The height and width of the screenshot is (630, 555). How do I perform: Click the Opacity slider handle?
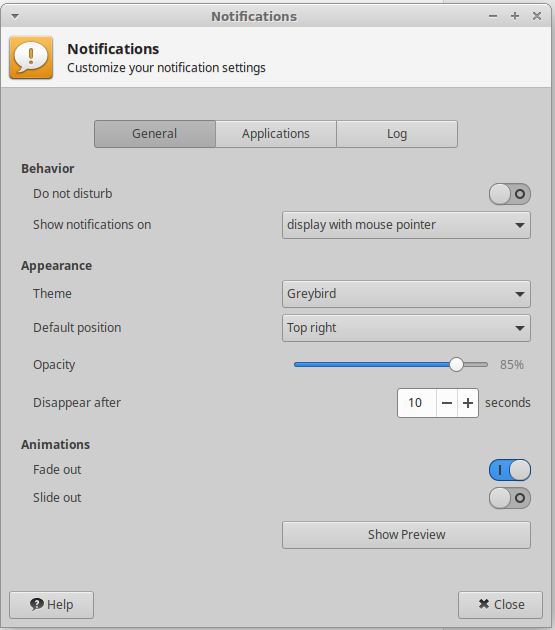pyautogui.click(x=456, y=365)
